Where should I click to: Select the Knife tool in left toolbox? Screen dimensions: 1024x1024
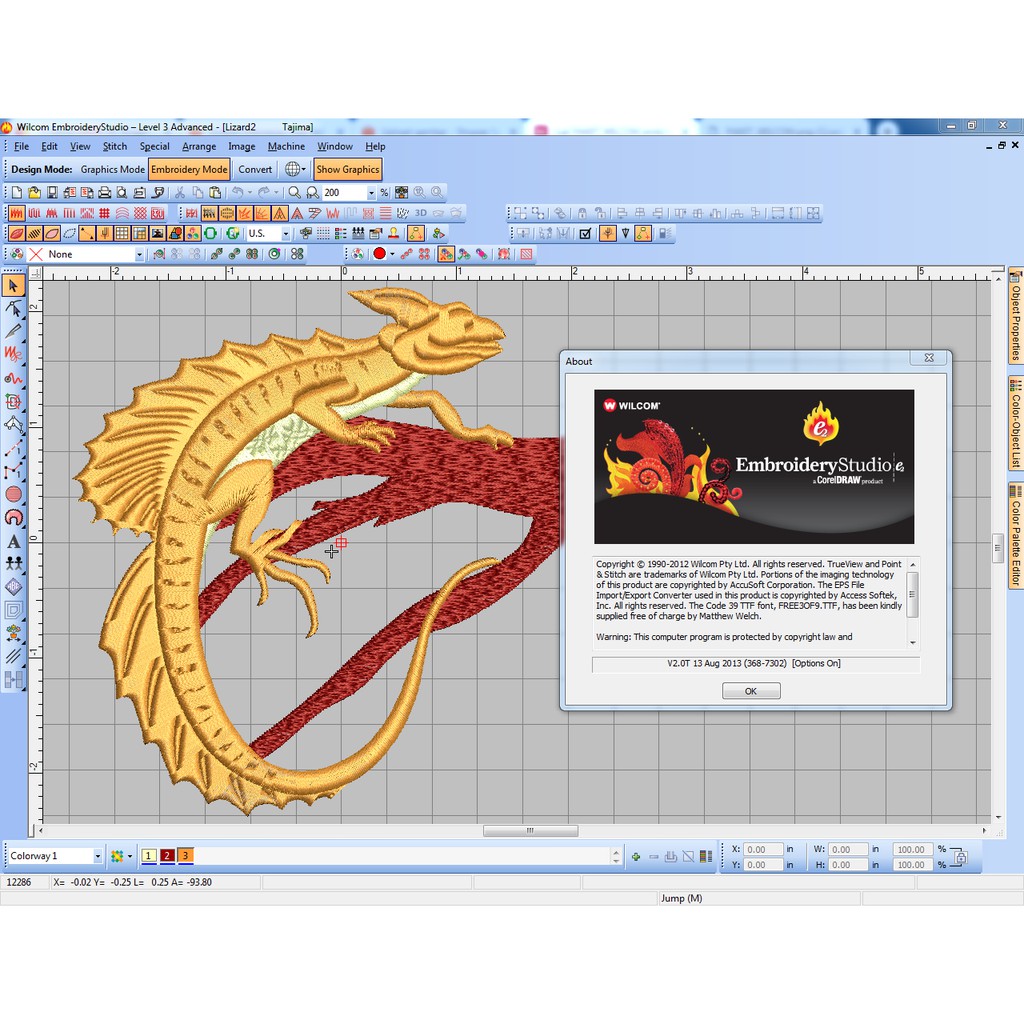coord(14,331)
